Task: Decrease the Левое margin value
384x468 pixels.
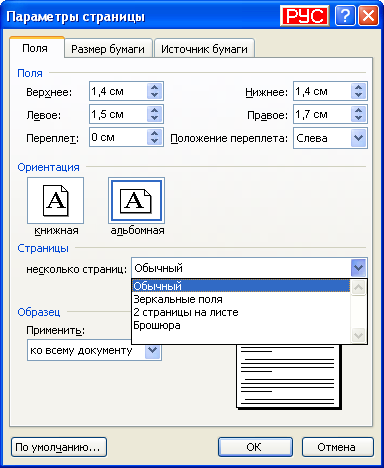Action: point(154,118)
